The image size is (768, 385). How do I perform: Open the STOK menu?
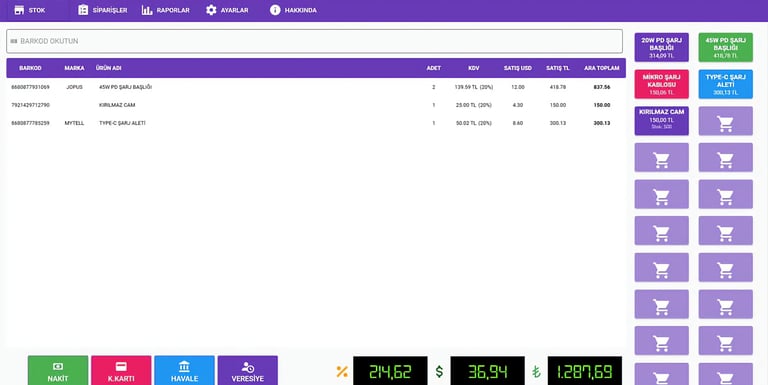[30, 10]
